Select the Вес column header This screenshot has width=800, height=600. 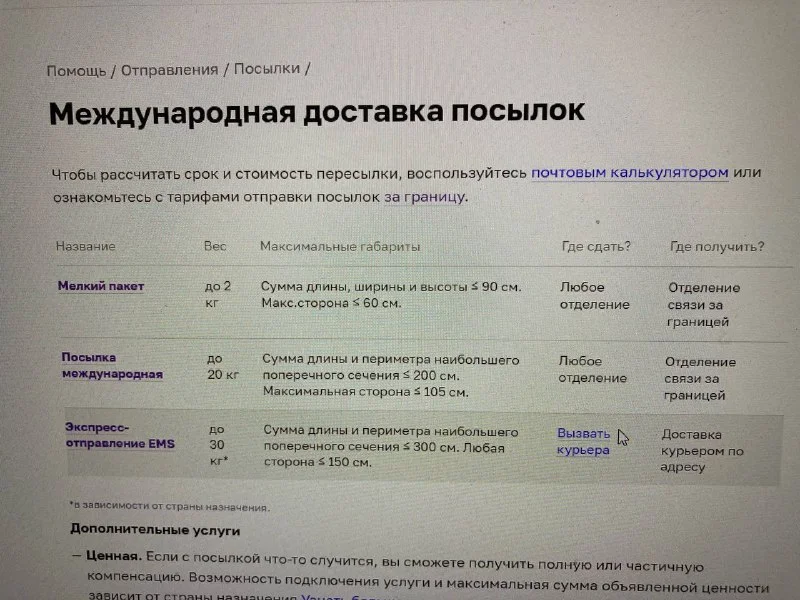[x=215, y=246]
